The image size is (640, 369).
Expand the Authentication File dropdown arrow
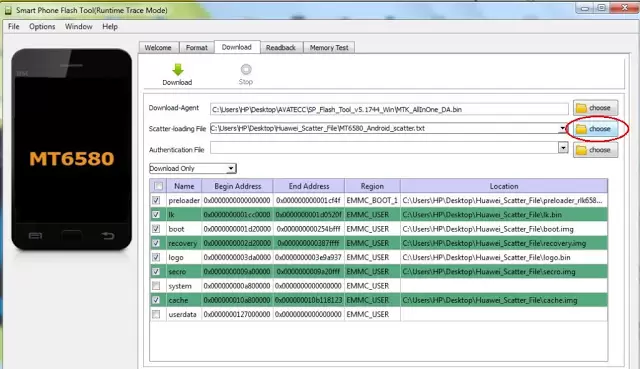point(563,147)
